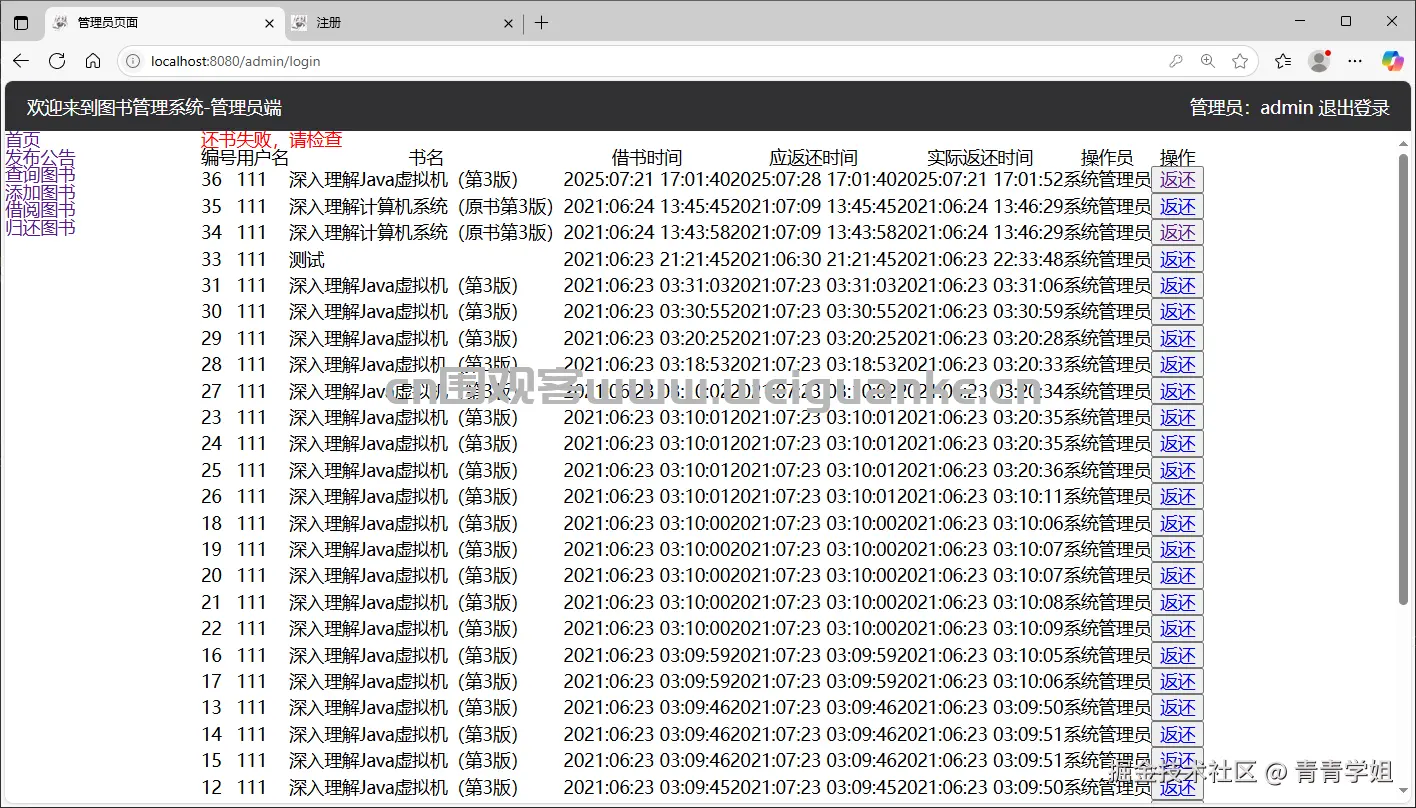
Task: Click 返还 for record number 25
Action: [1177, 470]
